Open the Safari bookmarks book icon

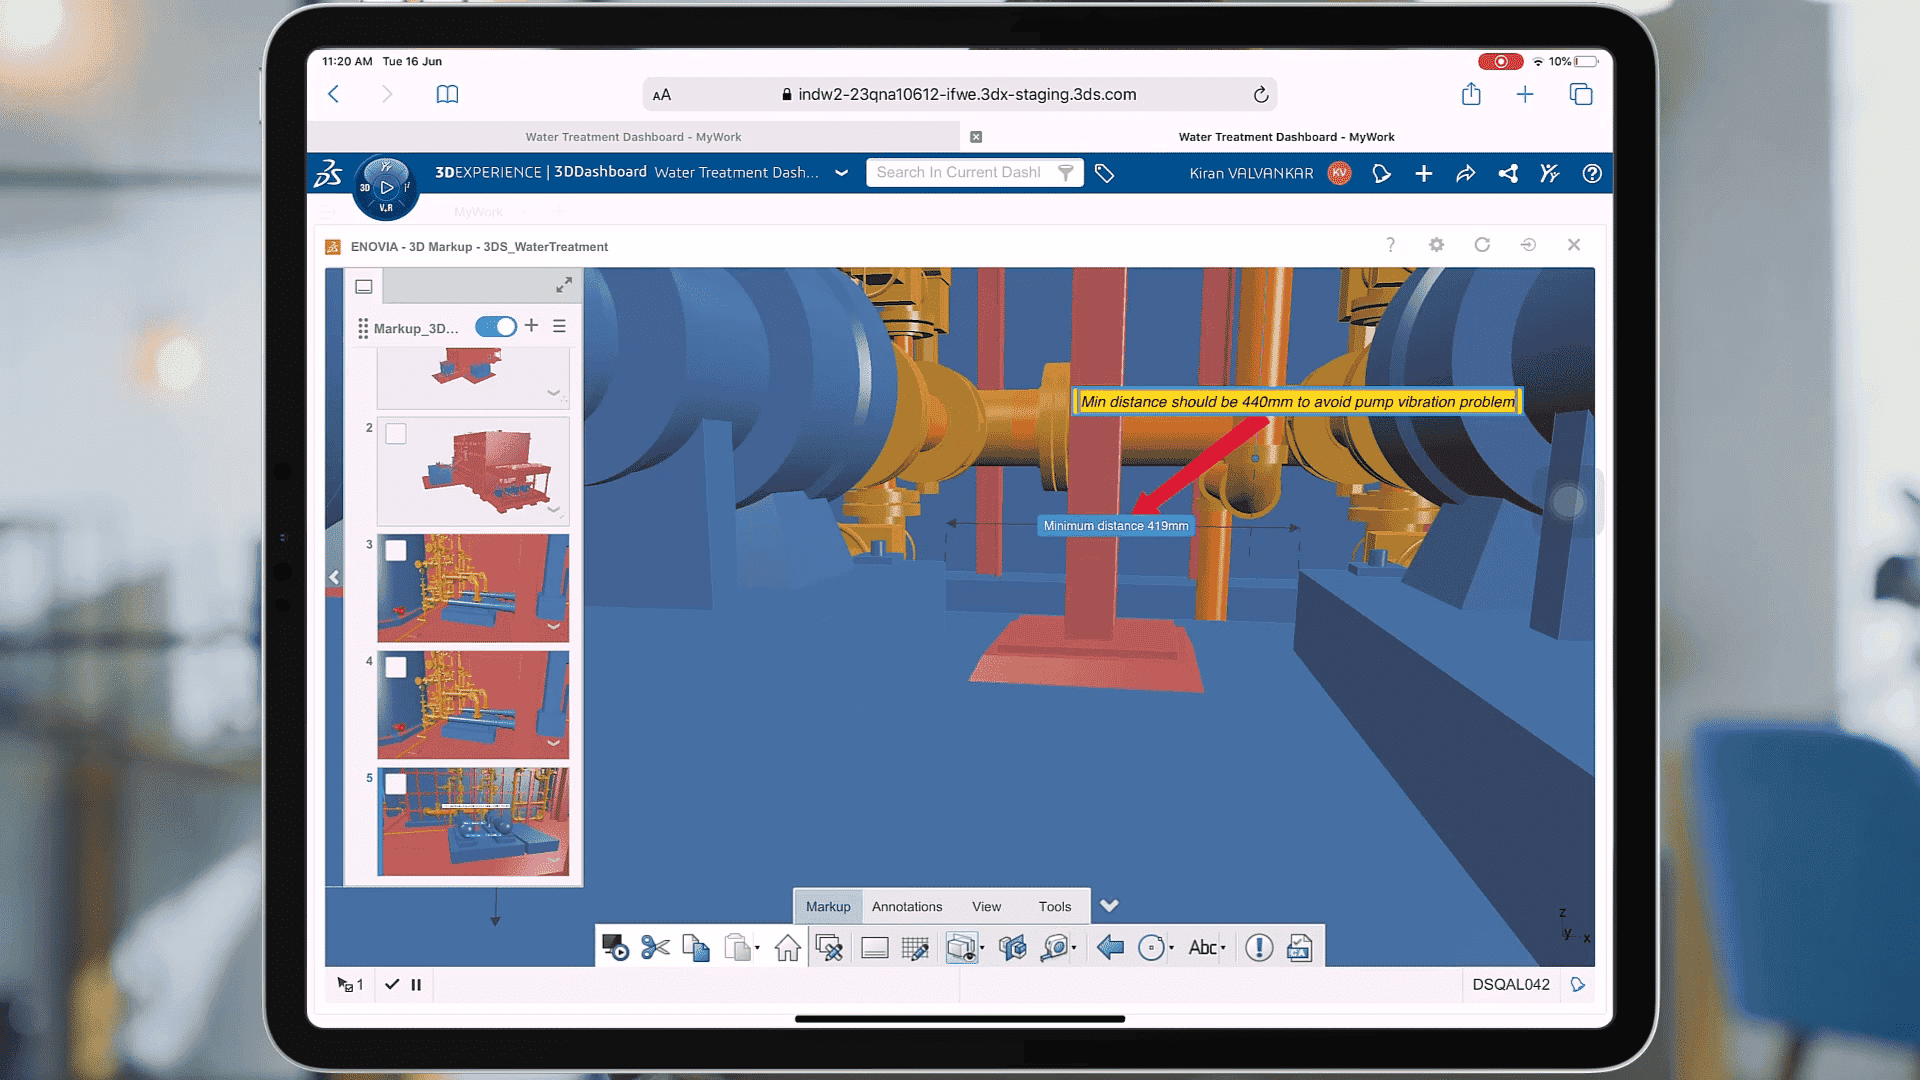click(x=447, y=94)
